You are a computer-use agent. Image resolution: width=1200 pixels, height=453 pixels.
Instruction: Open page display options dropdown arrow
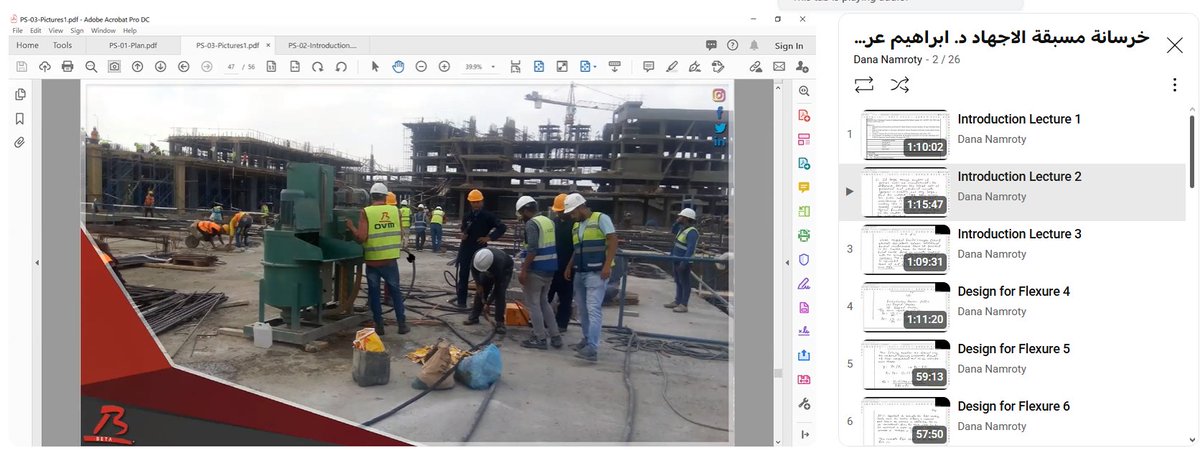pos(595,67)
